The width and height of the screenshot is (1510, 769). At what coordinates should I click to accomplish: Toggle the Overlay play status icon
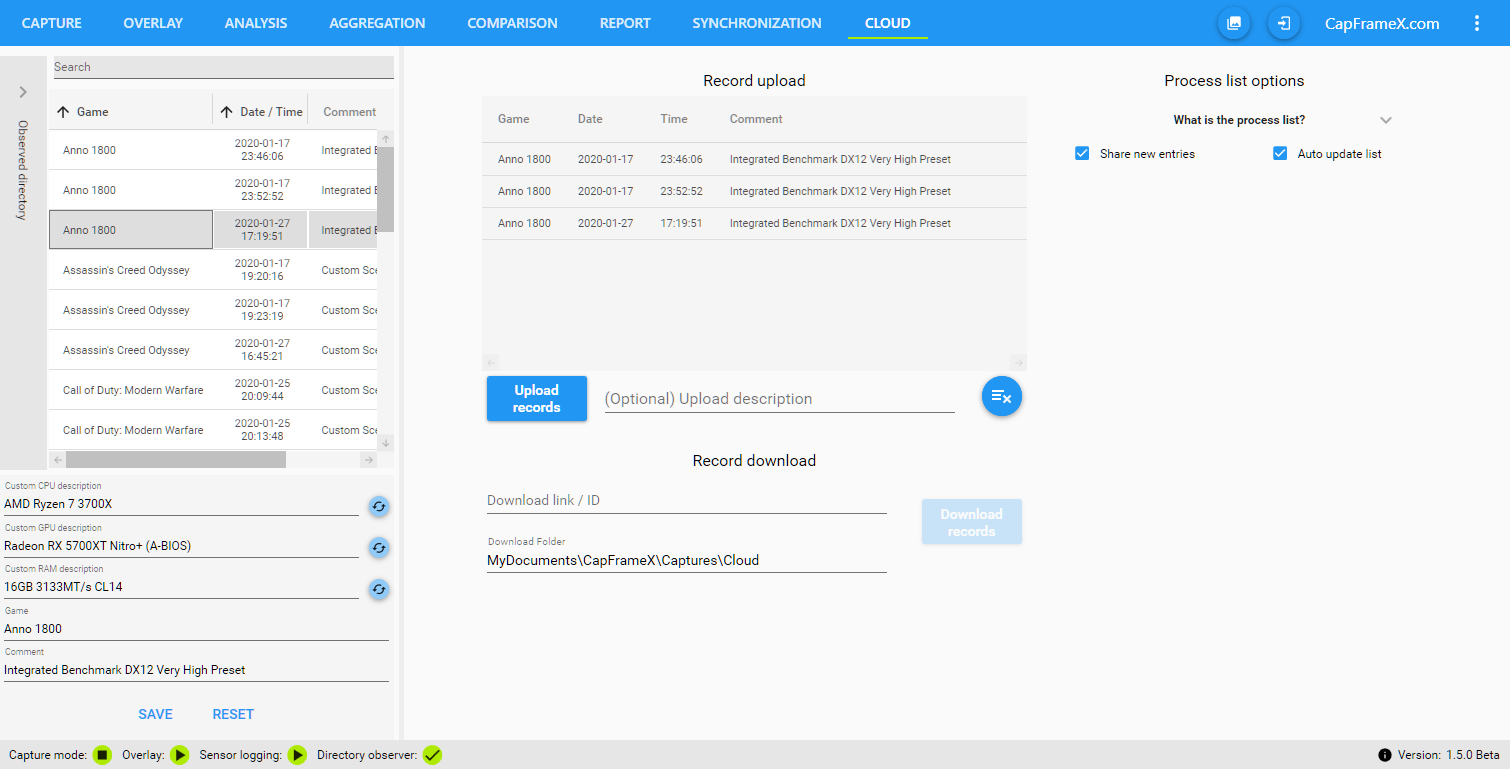(180, 755)
